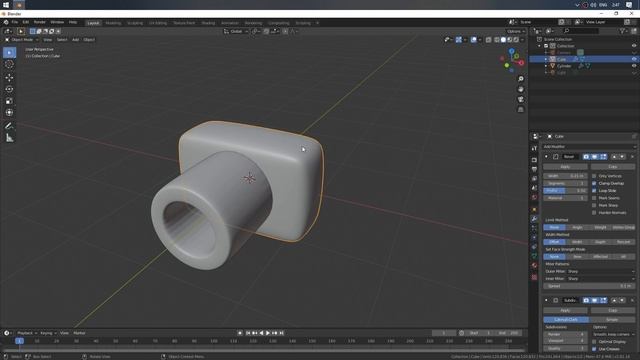Switch to wireframe viewport shading
This screenshot has height=360, width=640.
[x=497, y=40]
